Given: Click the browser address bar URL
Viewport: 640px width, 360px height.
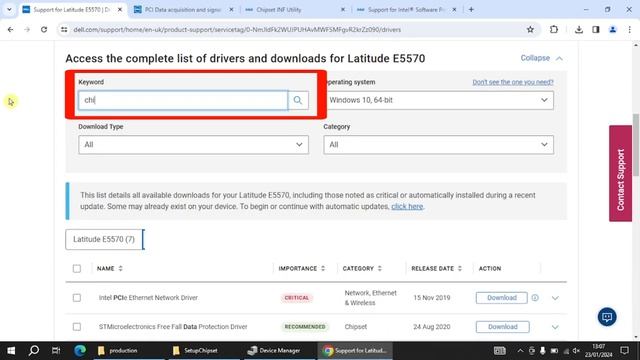Looking at the screenshot, I should coord(237,29).
